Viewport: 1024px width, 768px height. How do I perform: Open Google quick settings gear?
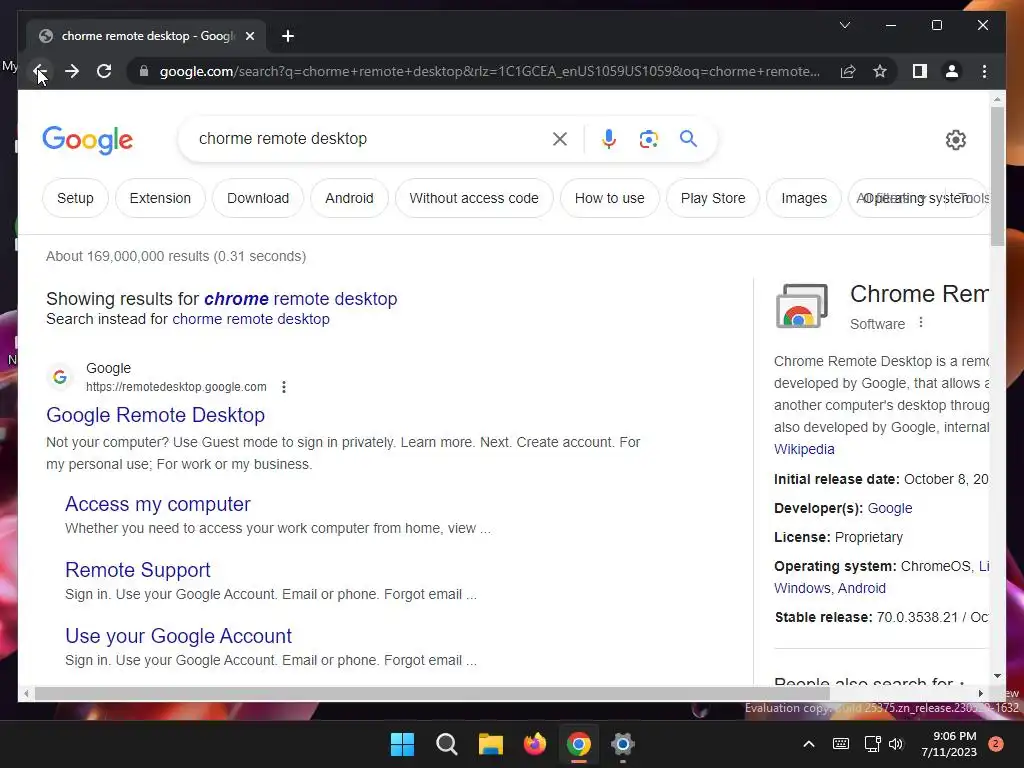(x=955, y=139)
